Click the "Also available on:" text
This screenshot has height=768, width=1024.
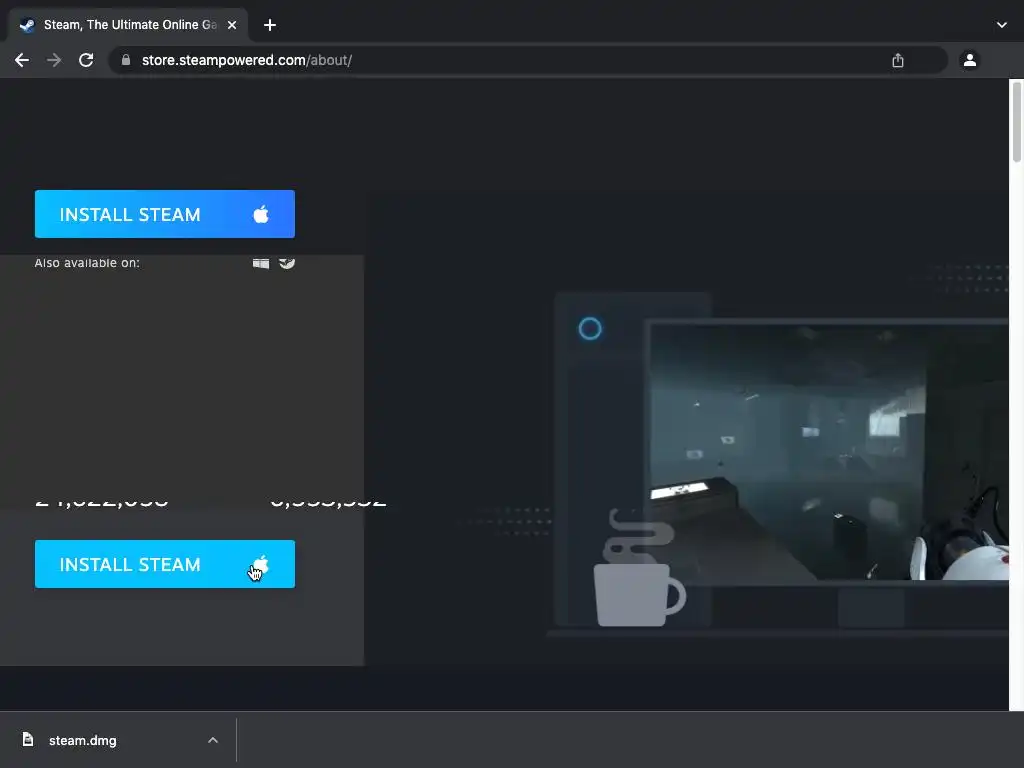click(87, 263)
